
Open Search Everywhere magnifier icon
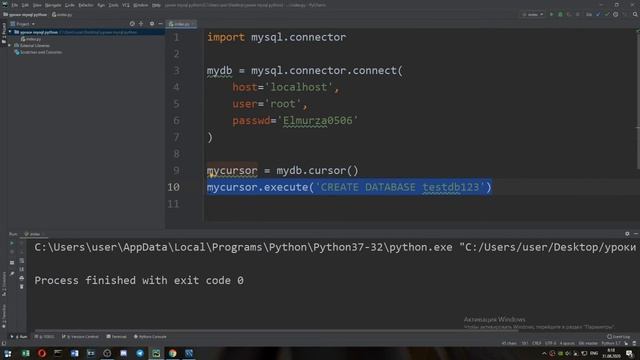point(635,14)
